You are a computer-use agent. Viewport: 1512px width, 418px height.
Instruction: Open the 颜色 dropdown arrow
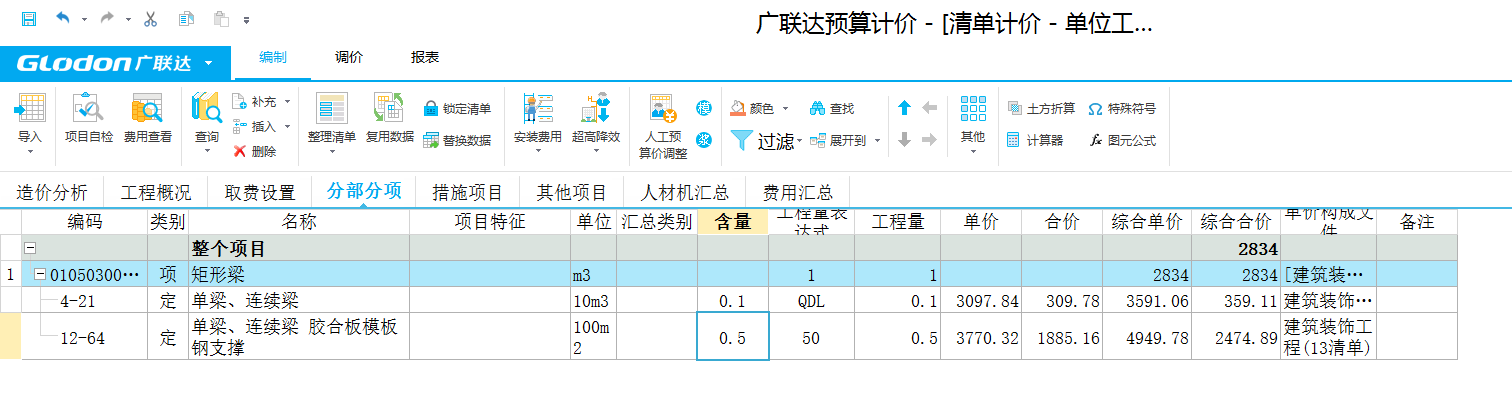[785, 108]
